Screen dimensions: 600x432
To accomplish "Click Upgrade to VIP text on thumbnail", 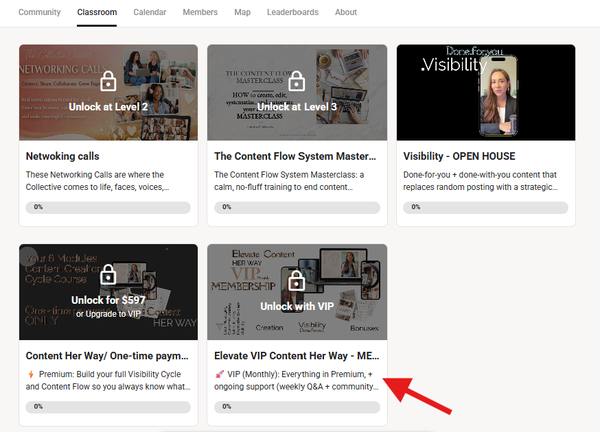I will 108,313.
